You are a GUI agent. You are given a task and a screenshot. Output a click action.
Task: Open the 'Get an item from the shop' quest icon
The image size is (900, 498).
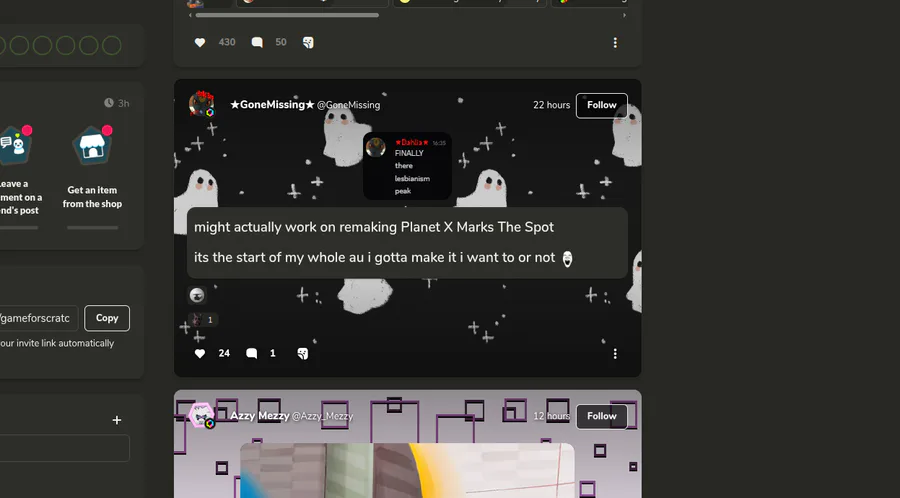tap(92, 146)
